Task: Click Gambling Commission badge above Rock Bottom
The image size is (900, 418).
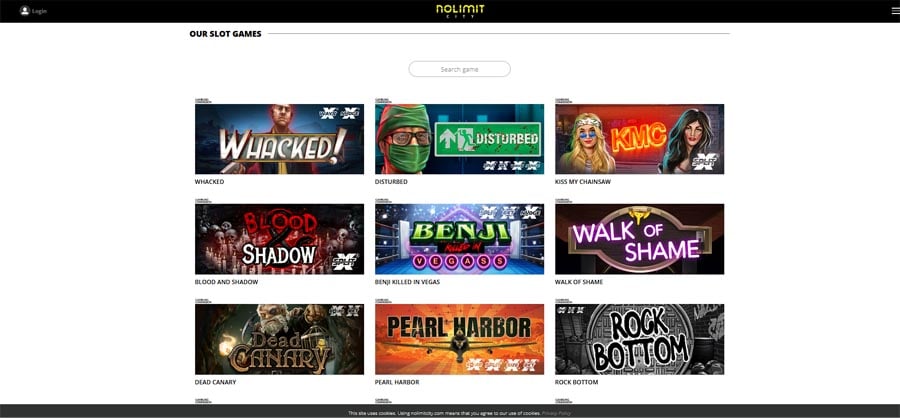Action: click(x=564, y=301)
